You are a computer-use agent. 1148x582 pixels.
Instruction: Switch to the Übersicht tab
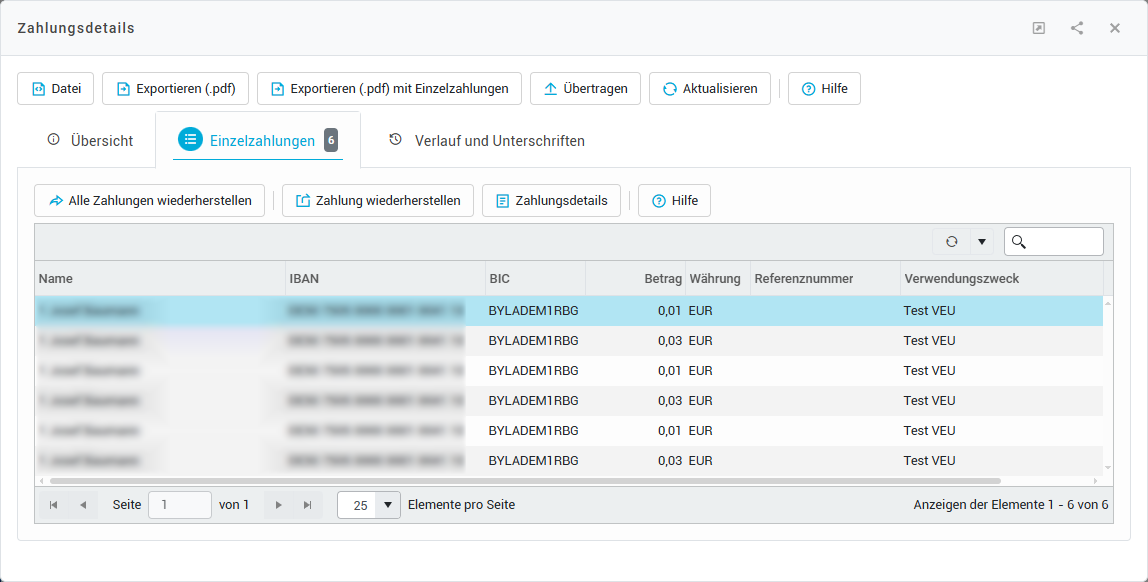pyautogui.click(x=90, y=141)
